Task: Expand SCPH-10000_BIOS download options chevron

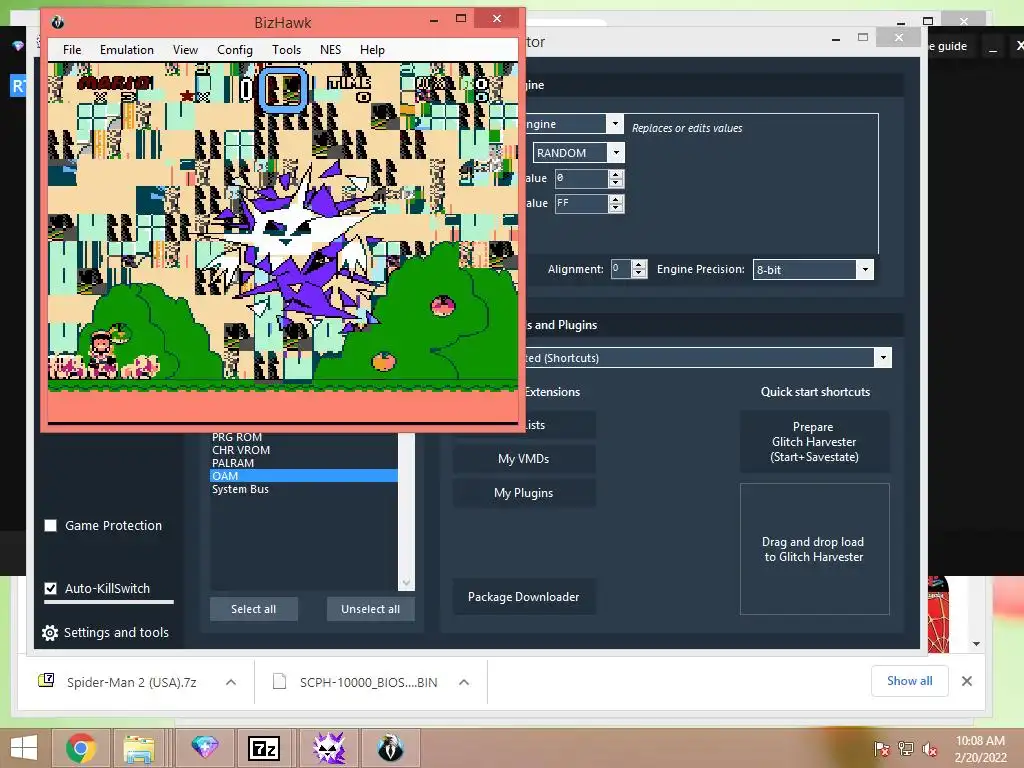Action: [464, 682]
